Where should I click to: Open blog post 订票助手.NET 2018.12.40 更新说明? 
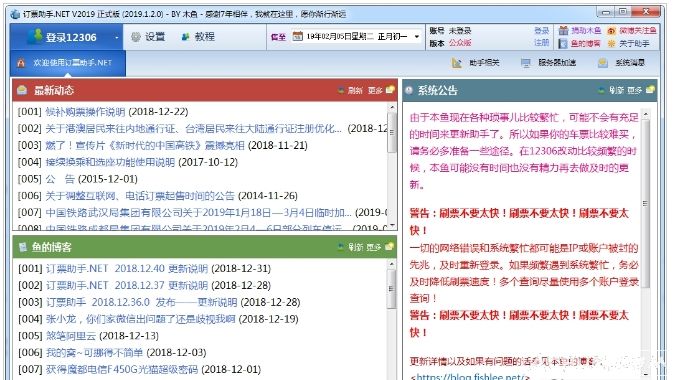[127, 269]
